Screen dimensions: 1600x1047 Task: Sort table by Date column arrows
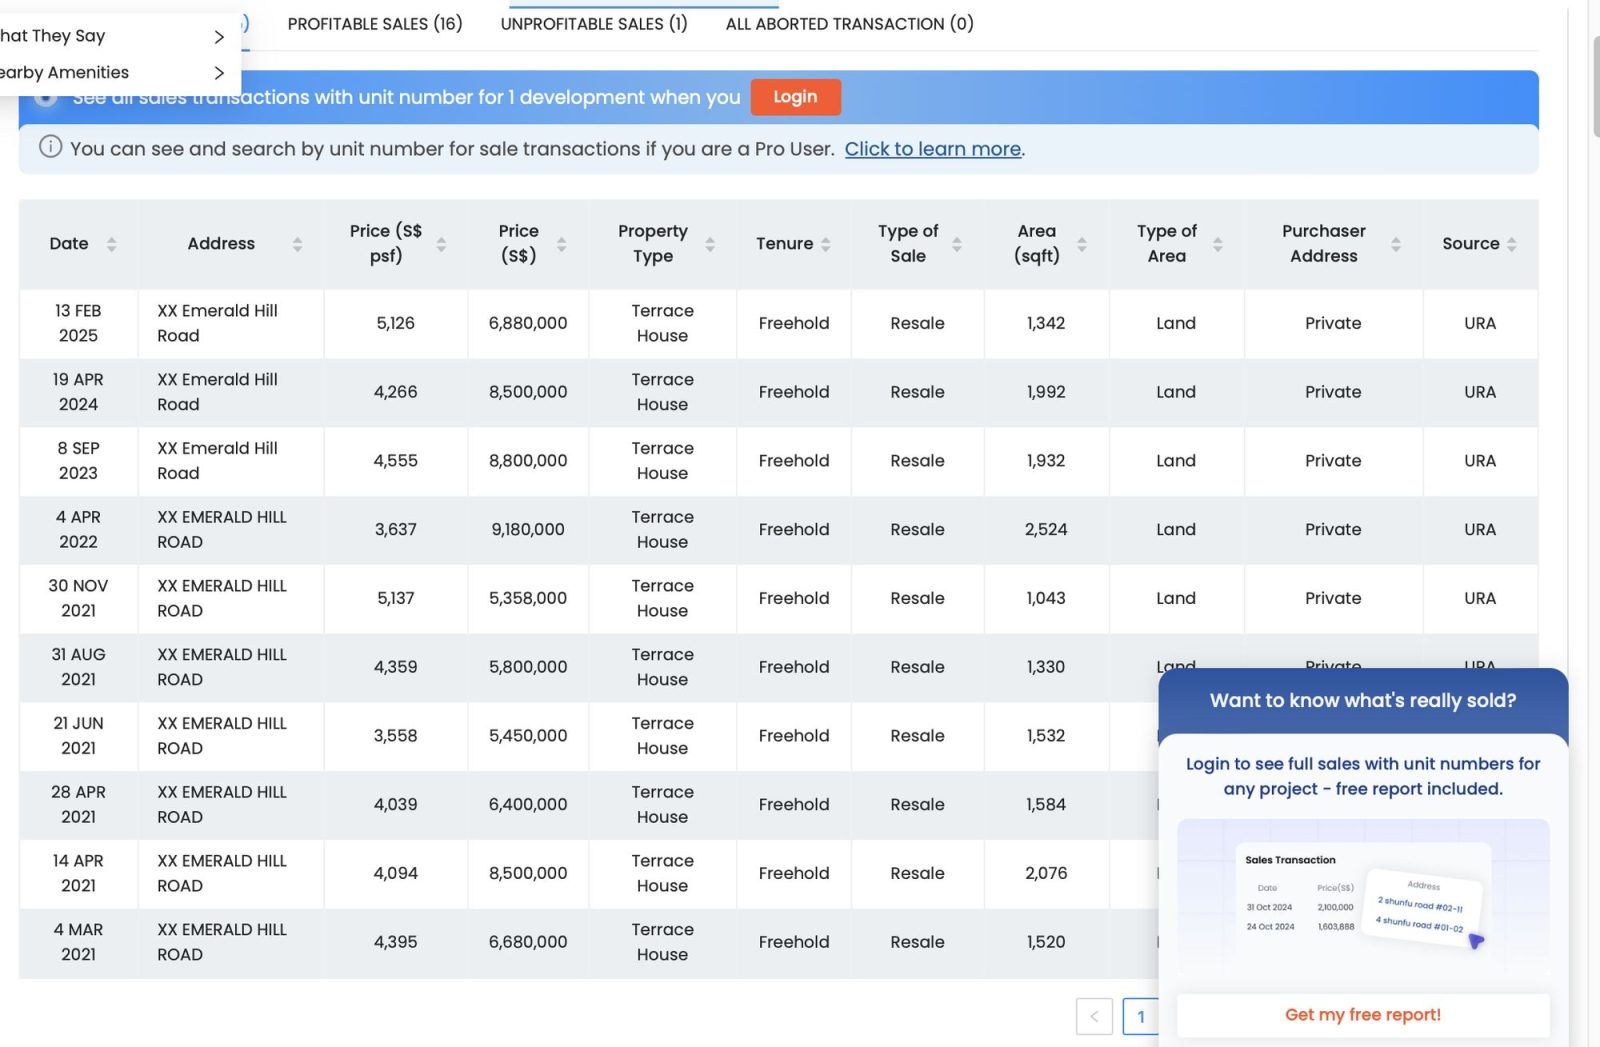111,244
